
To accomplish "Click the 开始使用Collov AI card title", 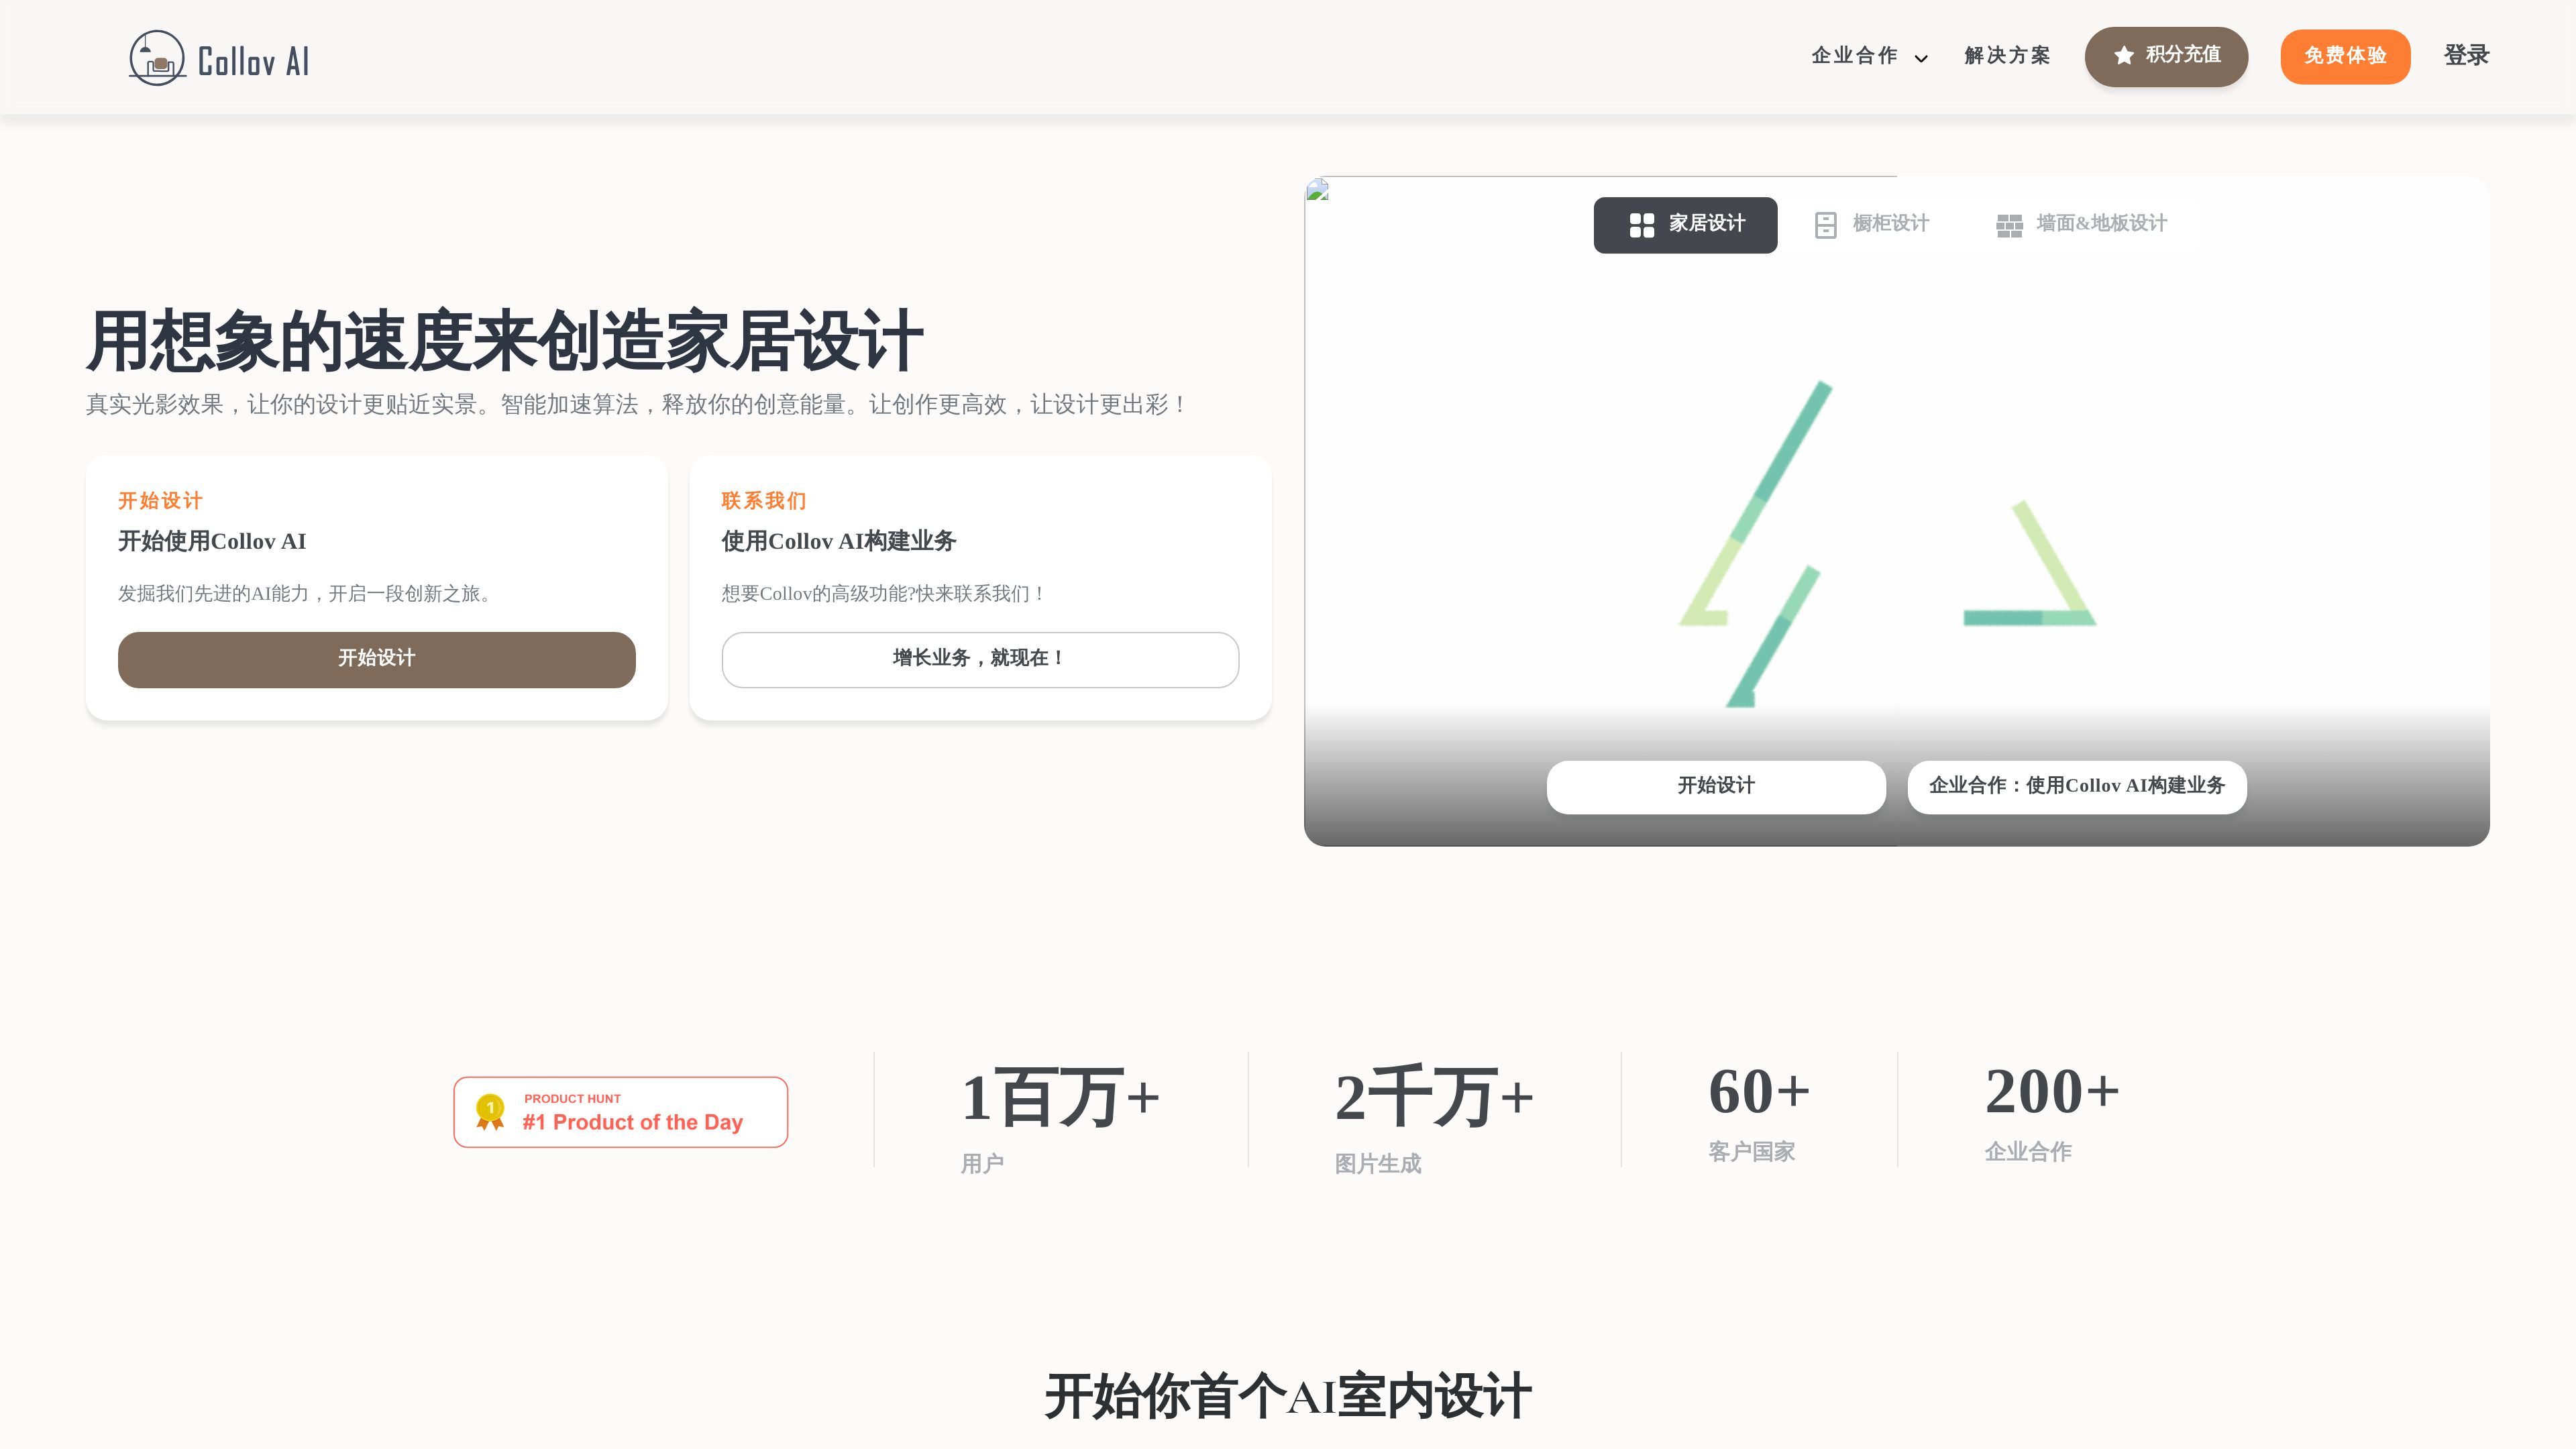I will click(212, 542).
